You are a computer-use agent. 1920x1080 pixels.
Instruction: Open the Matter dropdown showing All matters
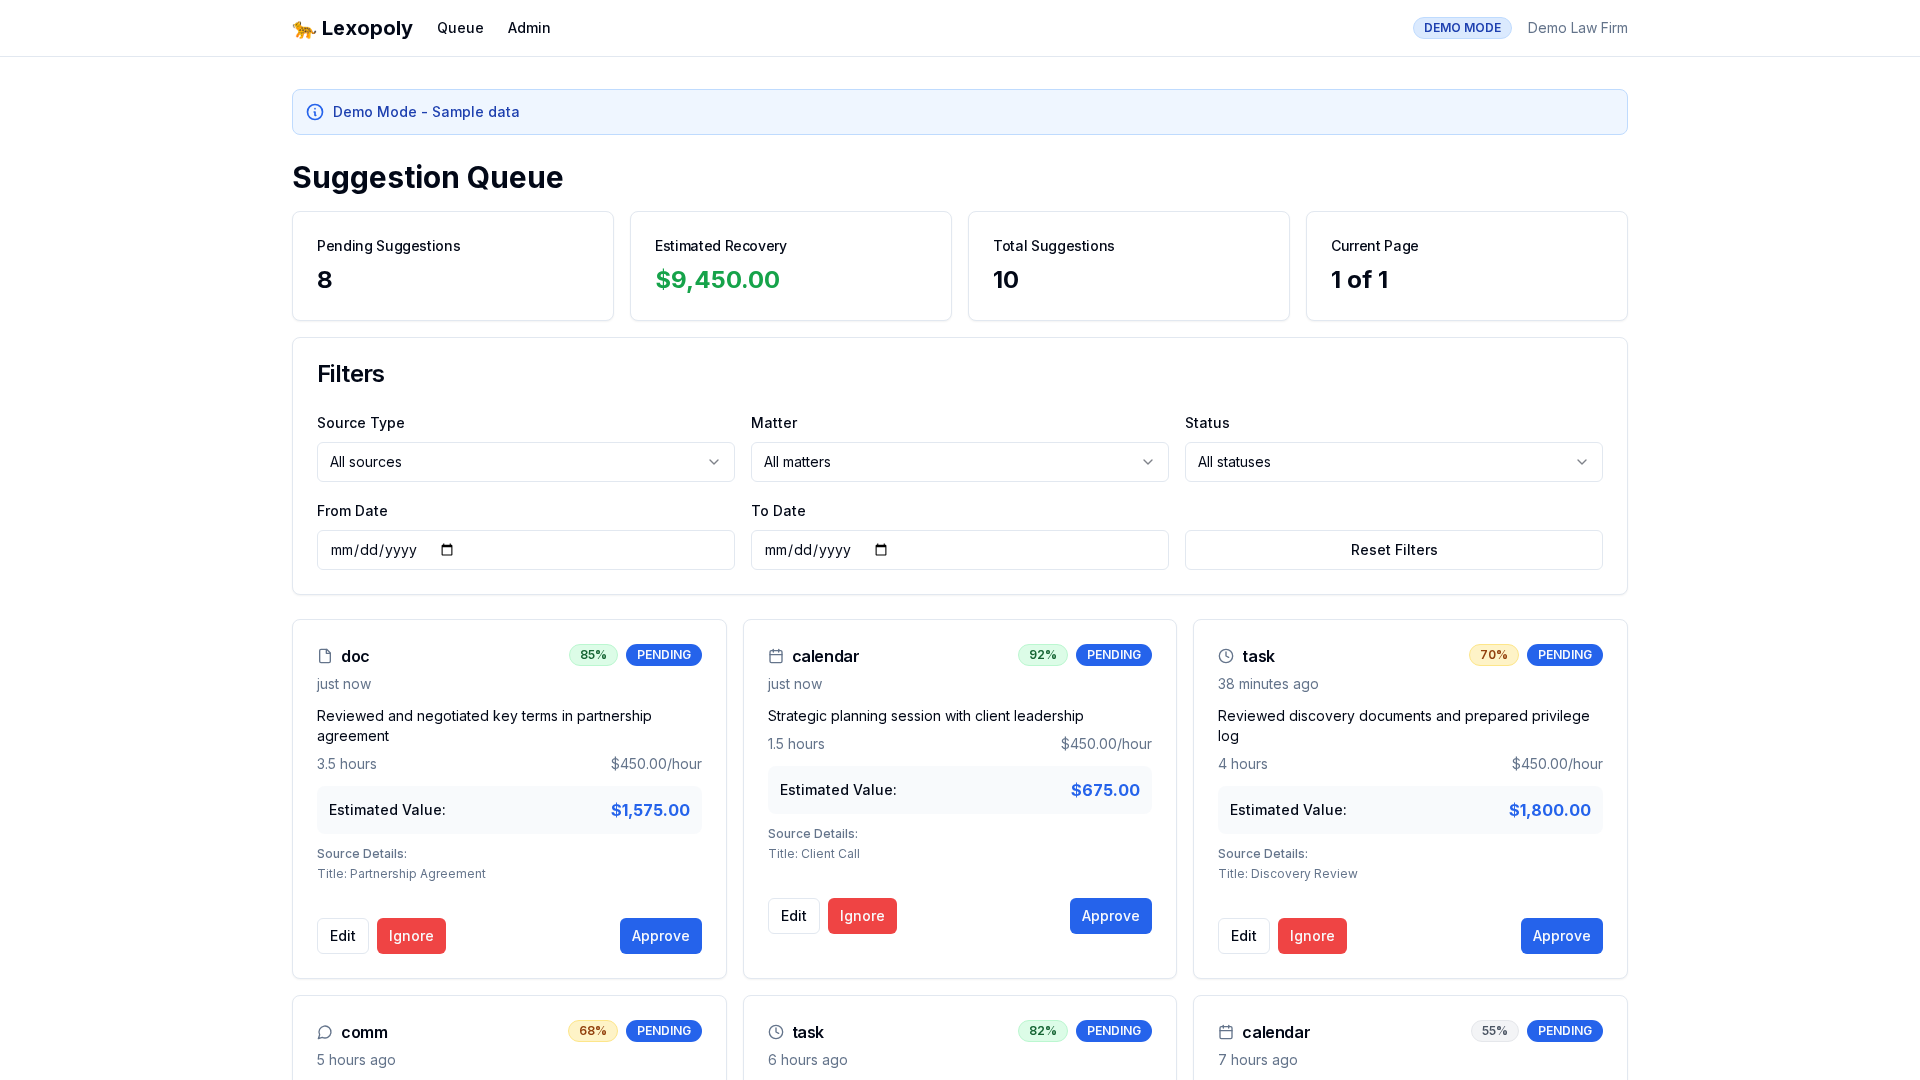click(x=960, y=462)
